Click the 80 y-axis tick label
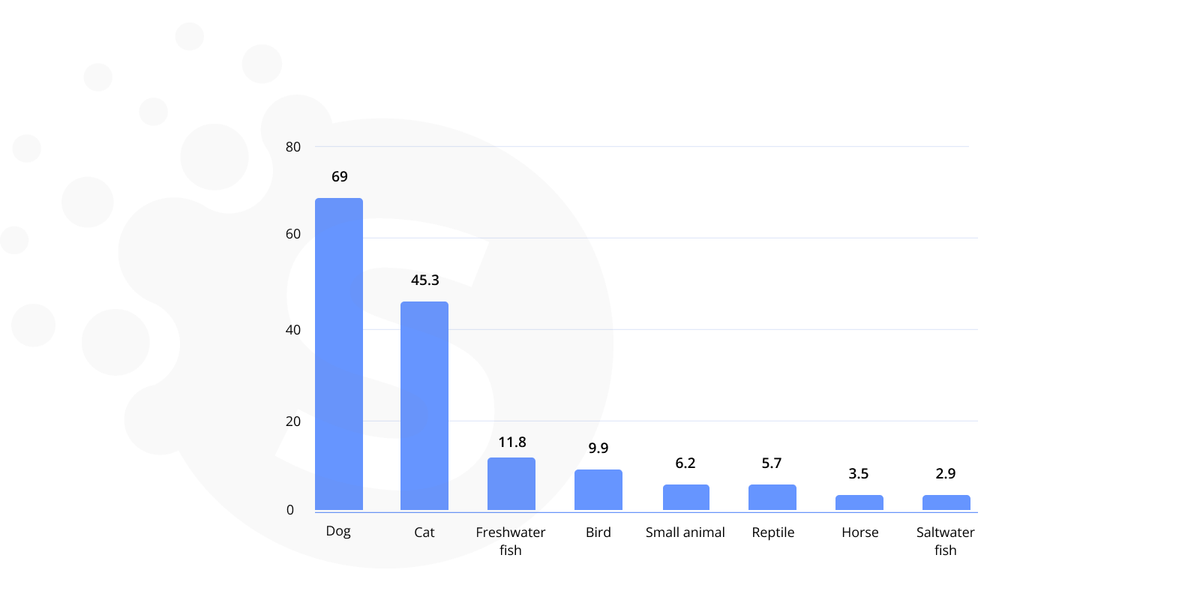 click(x=293, y=147)
